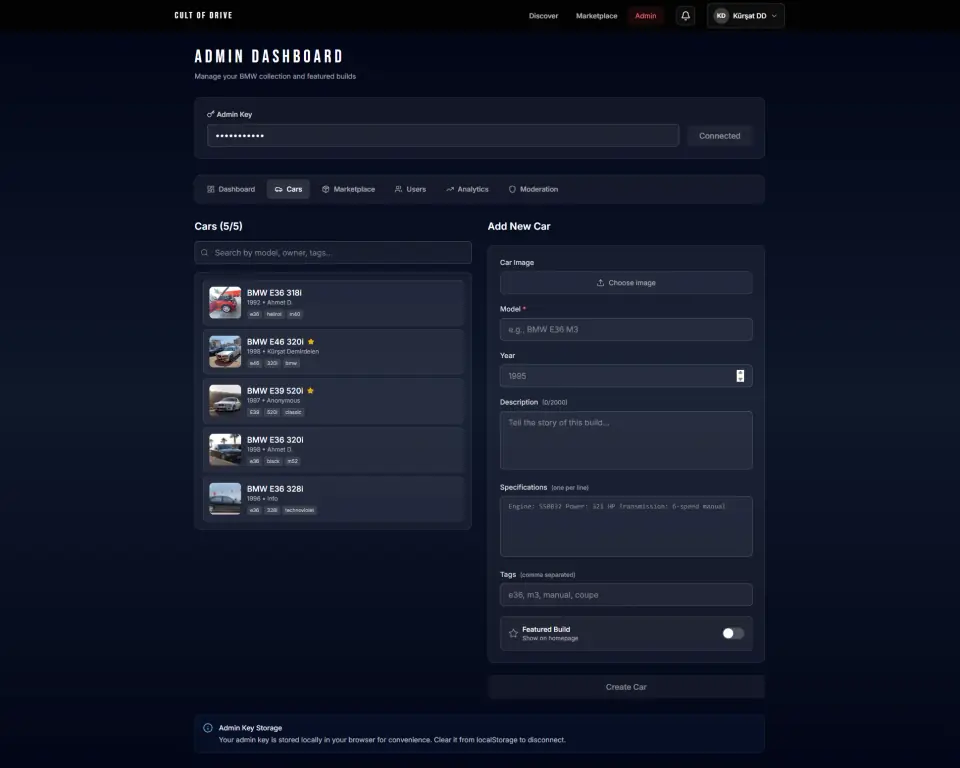
Task: Open the Moderation tab
Action: 533,189
